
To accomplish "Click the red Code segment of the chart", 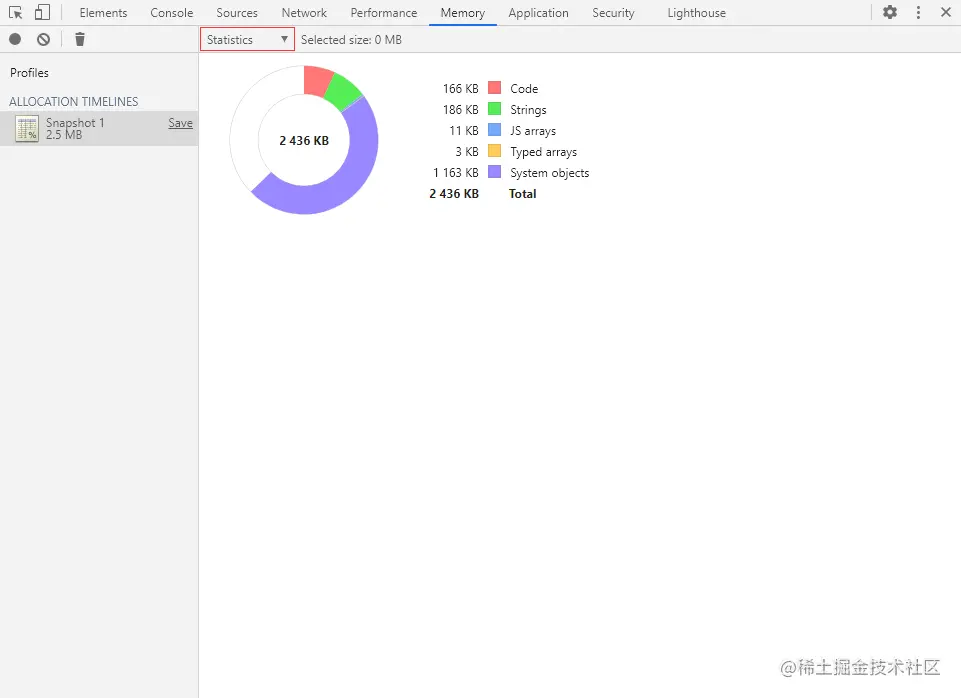I will pyautogui.click(x=317, y=81).
